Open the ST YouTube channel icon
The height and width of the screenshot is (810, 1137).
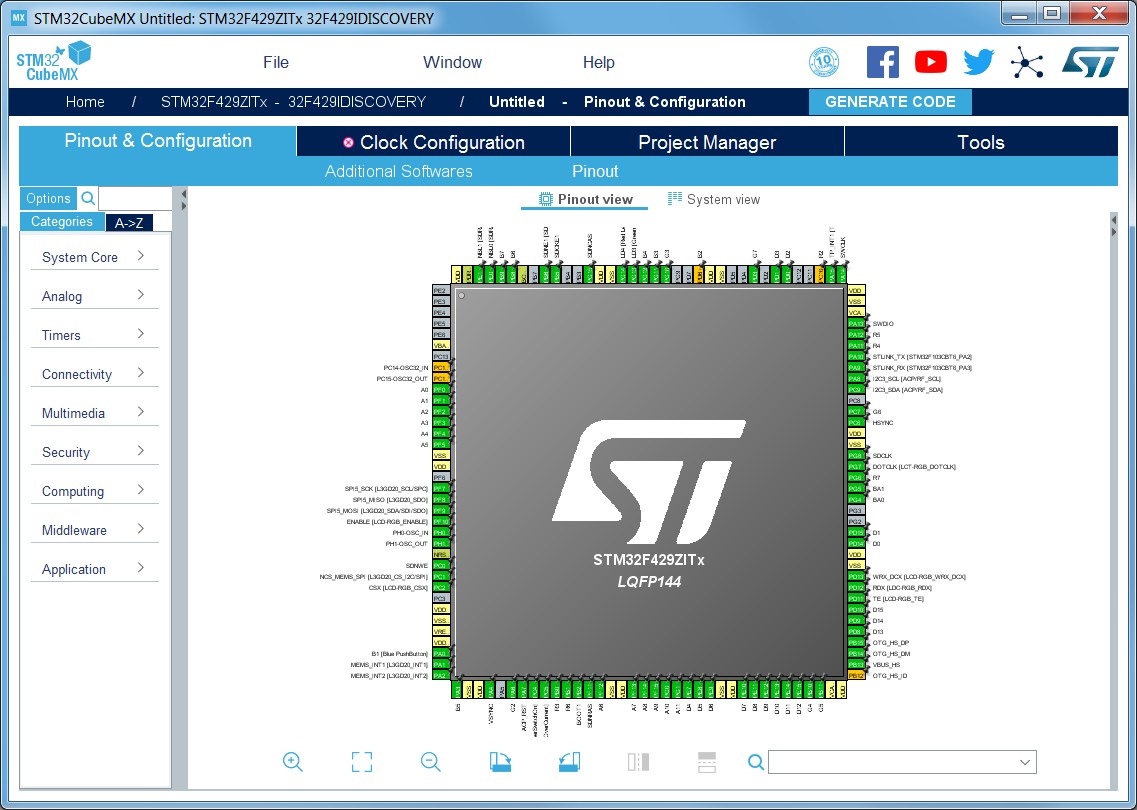point(930,62)
